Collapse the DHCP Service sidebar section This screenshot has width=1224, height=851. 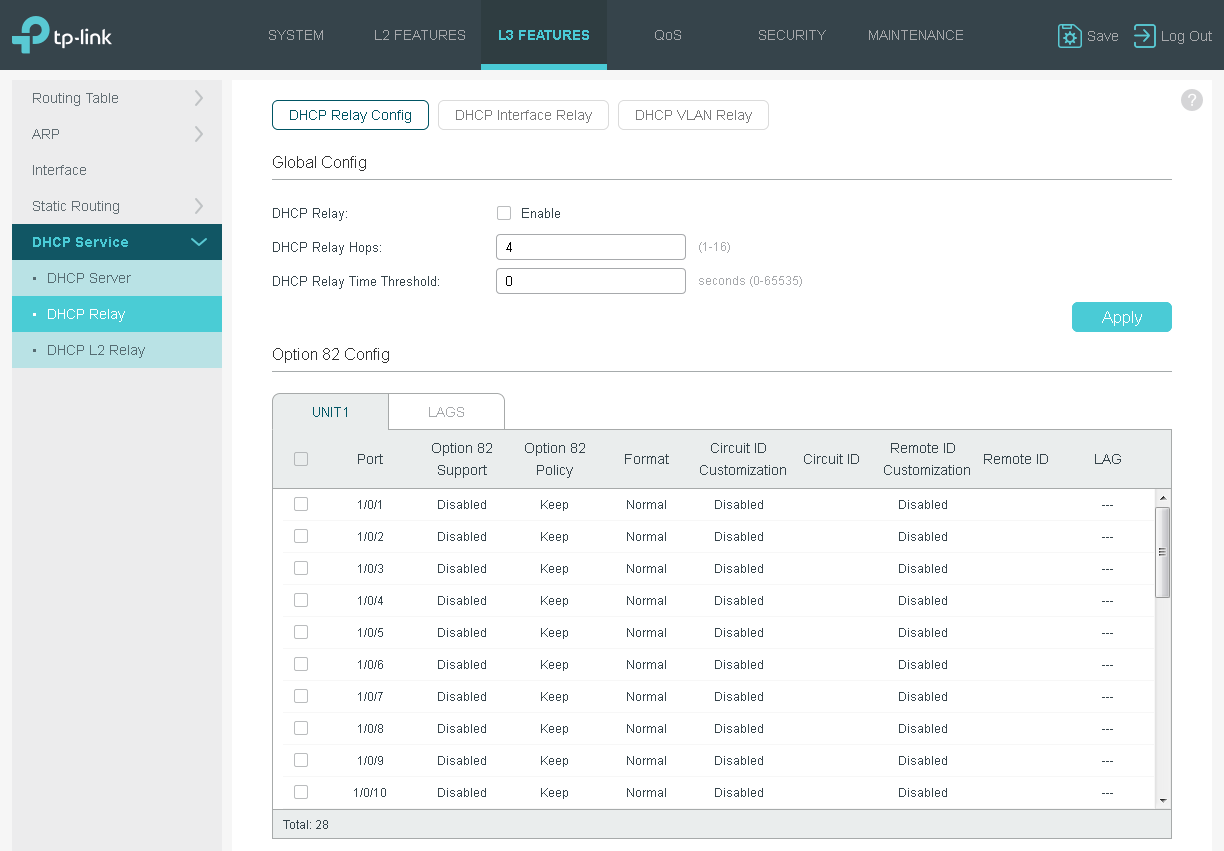tap(117, 242)
